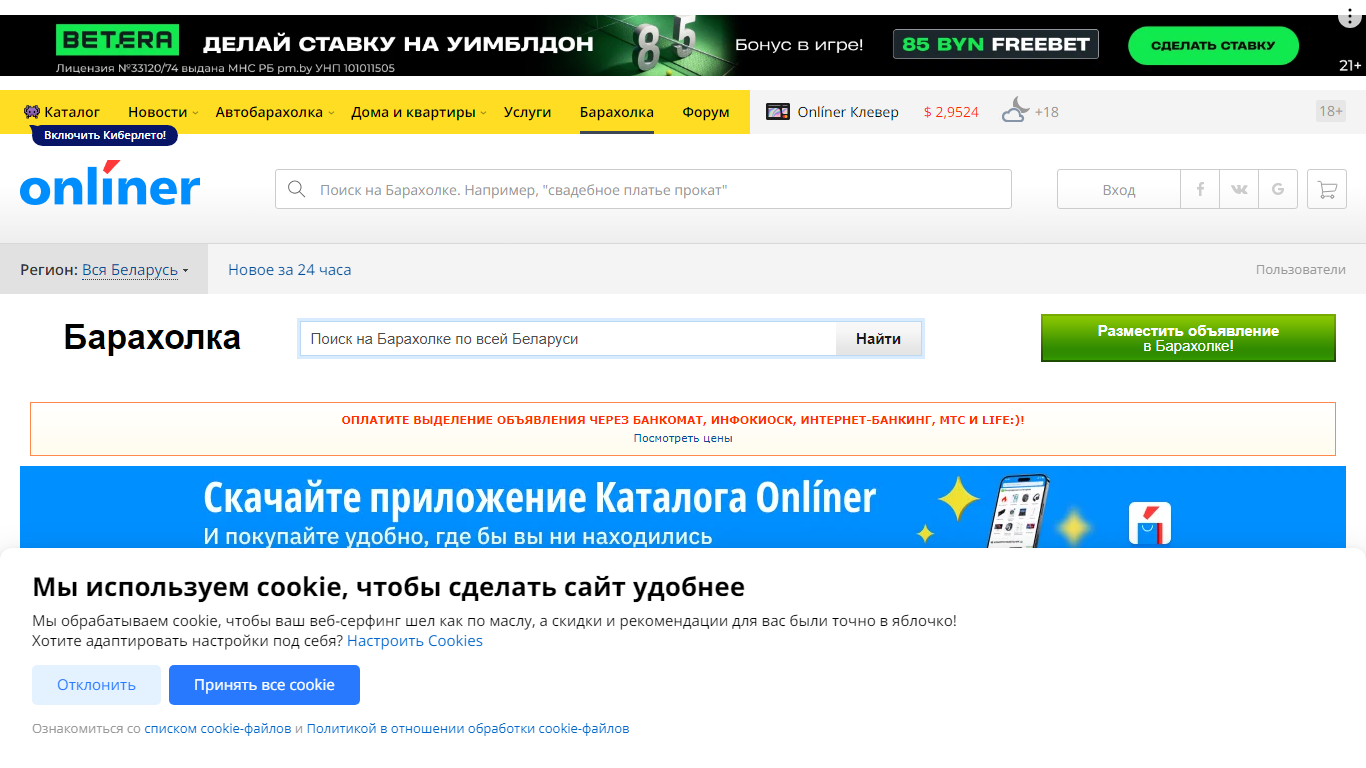This screenshot has width=1366, height=768.
Task: Click the 18+ age badge
Action: [x=1331, y=111]
